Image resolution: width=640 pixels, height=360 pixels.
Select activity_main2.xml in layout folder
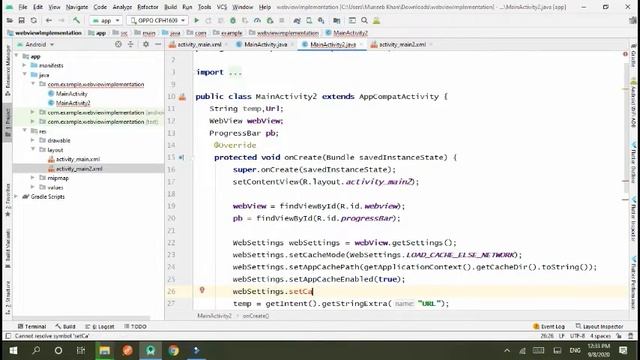pyautogui.click(x=79, y=169)
